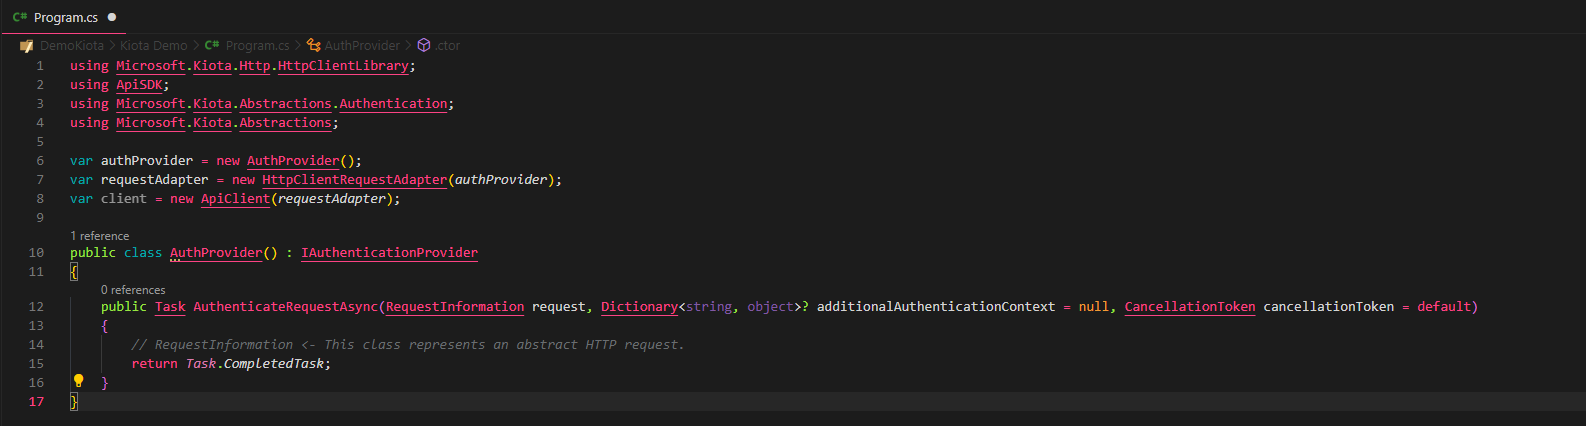
Task: Click AuthenticateRequestAsync method name
Action: 285,306
